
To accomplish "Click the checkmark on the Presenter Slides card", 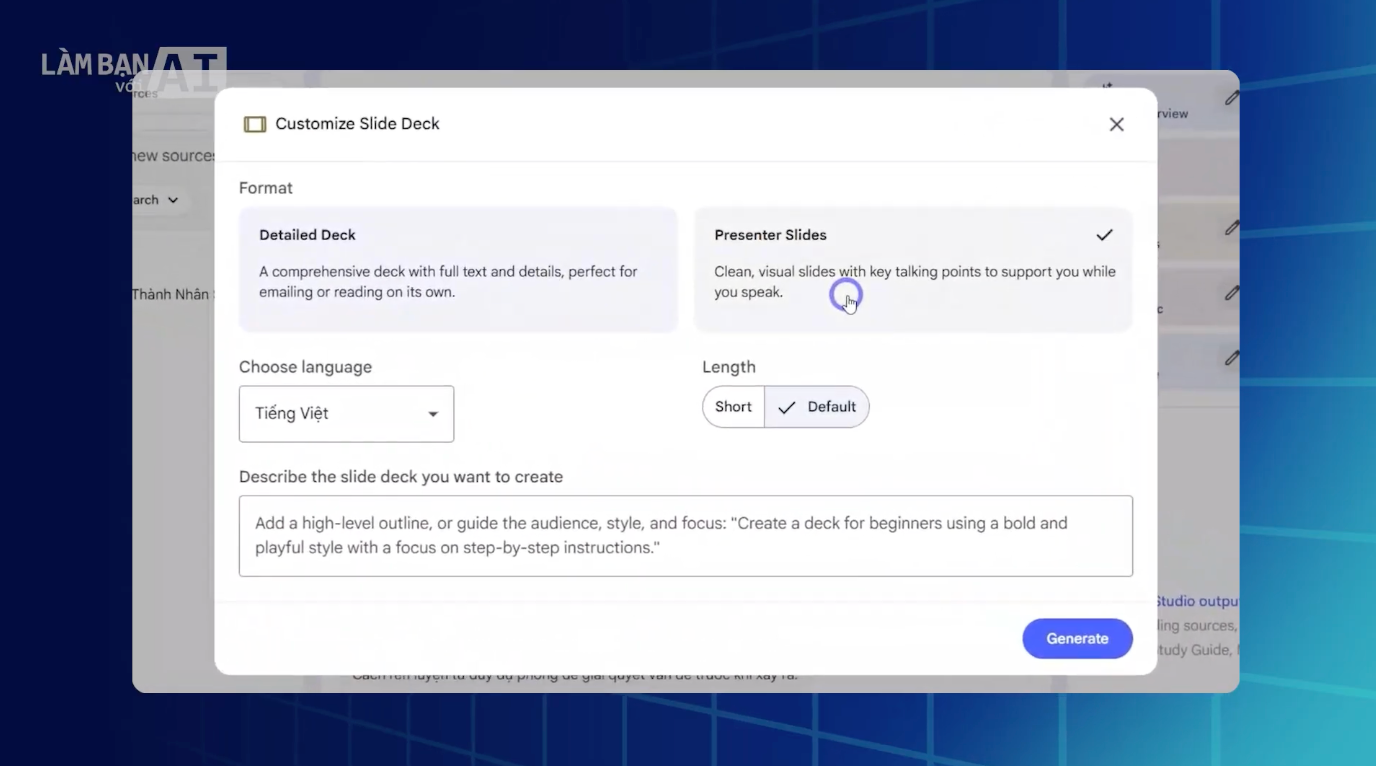I will pyautogui.click(x=1104, y=235).
